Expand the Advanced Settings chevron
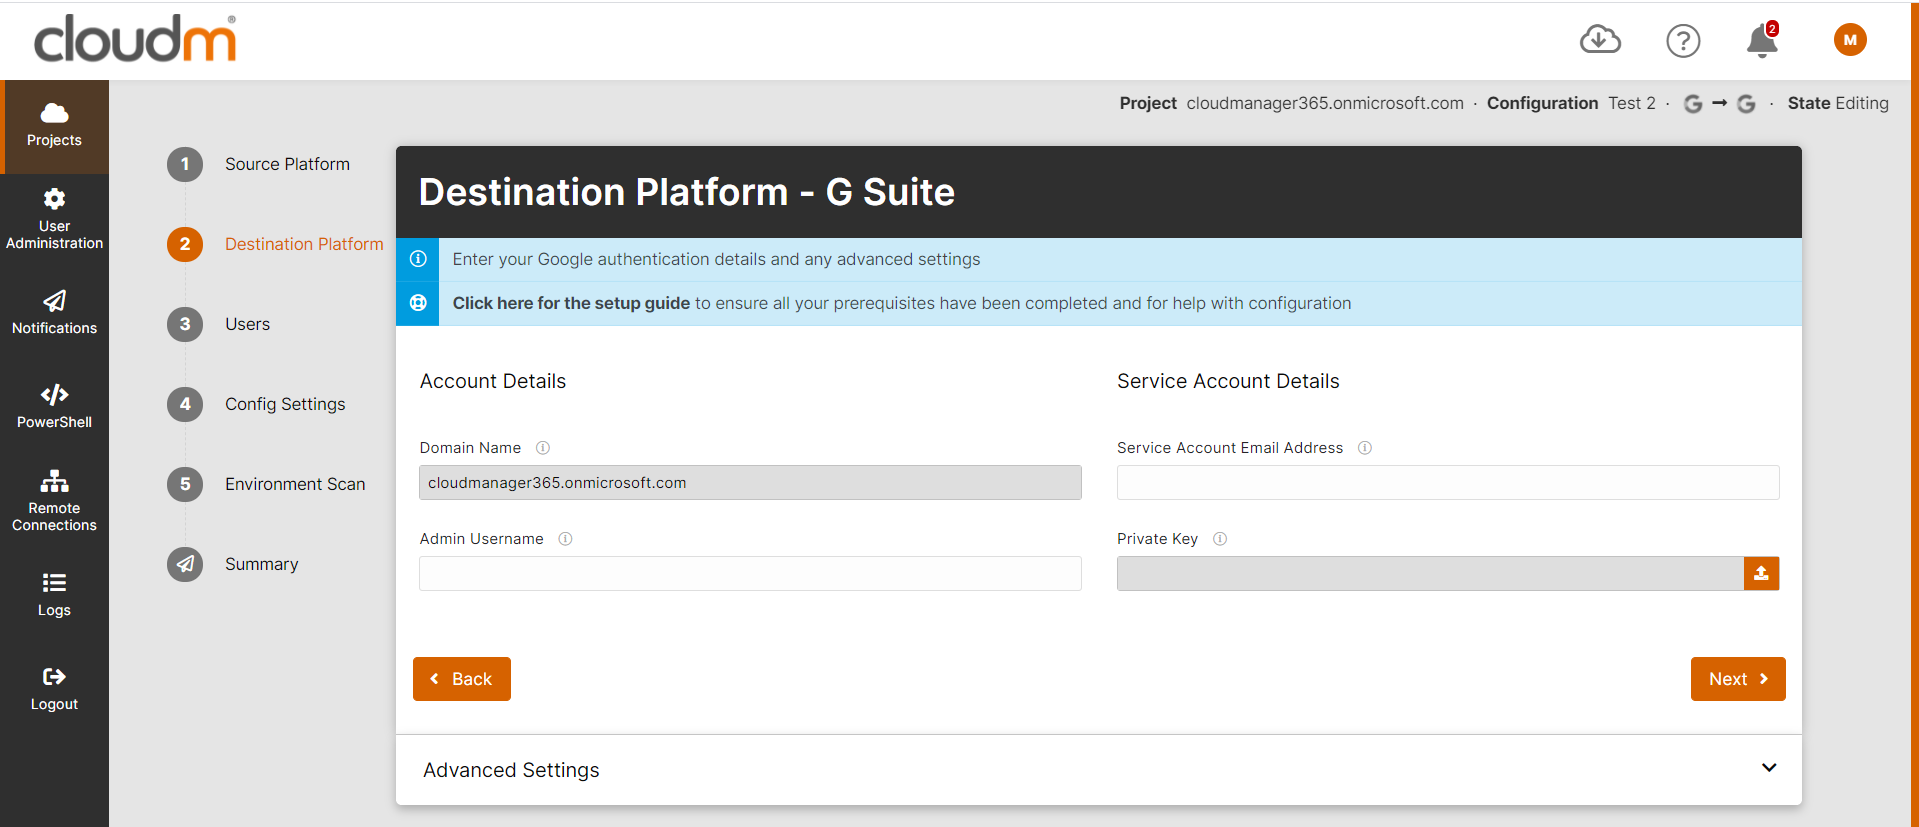Screen dimensions: 1919x827 (x=1769, y=768)
